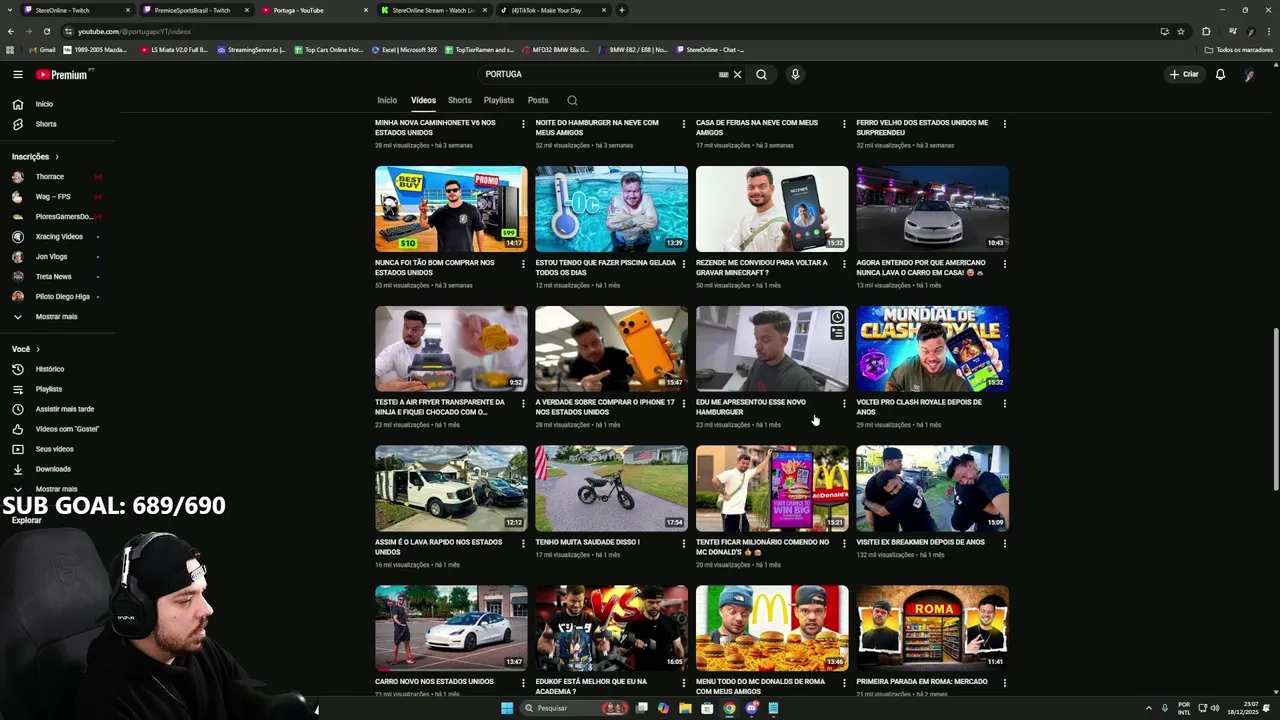1280x720 pixels.
Task: Expand the Inscrições section chevron
Action: (x=57, y=157)
